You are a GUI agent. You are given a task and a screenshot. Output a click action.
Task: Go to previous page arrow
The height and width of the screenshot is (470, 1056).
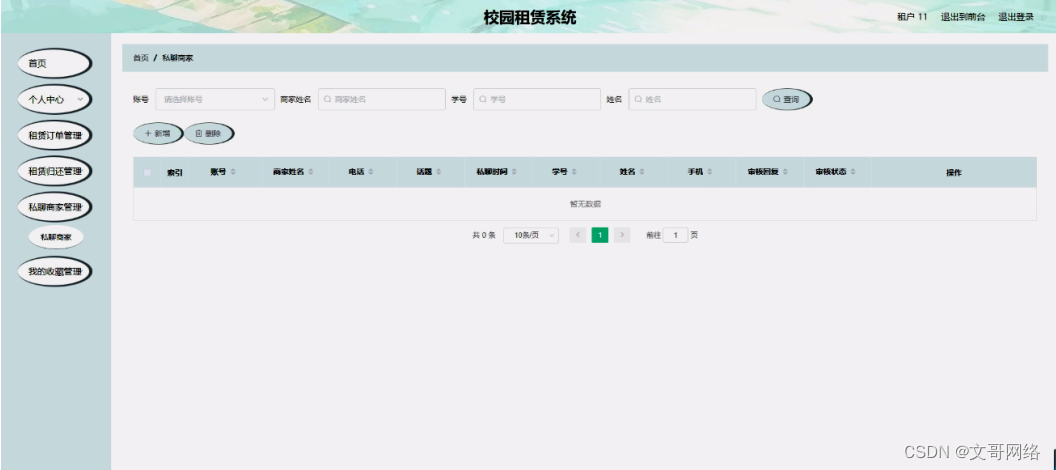coord(578,235)
